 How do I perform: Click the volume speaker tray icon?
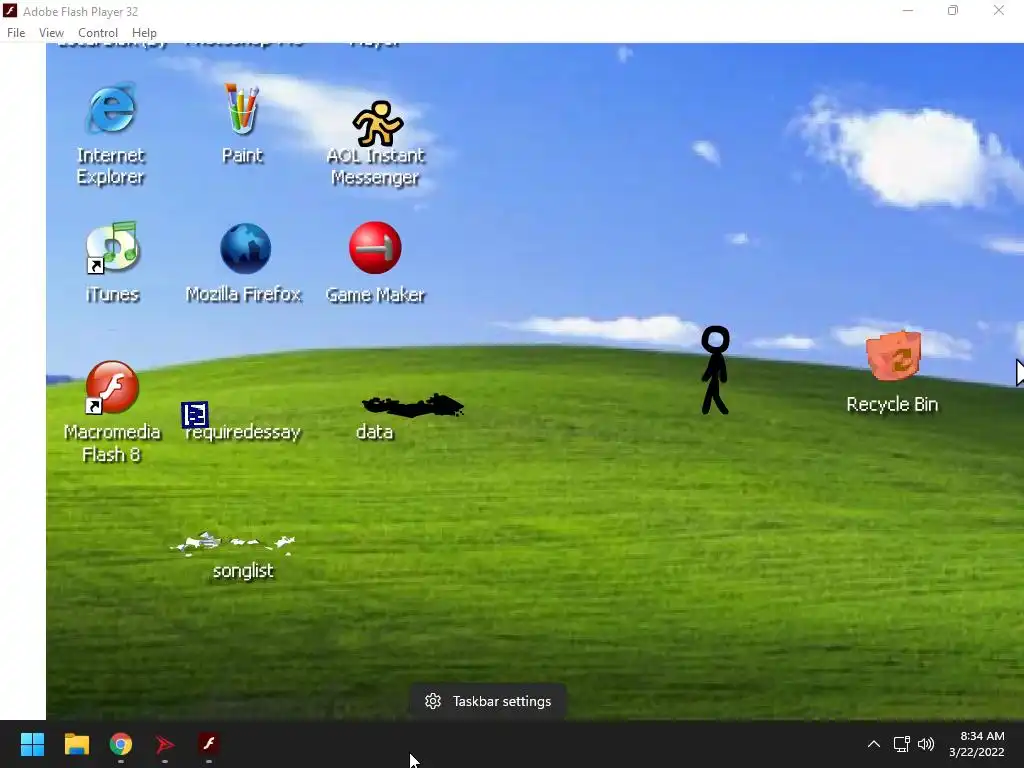926,744
